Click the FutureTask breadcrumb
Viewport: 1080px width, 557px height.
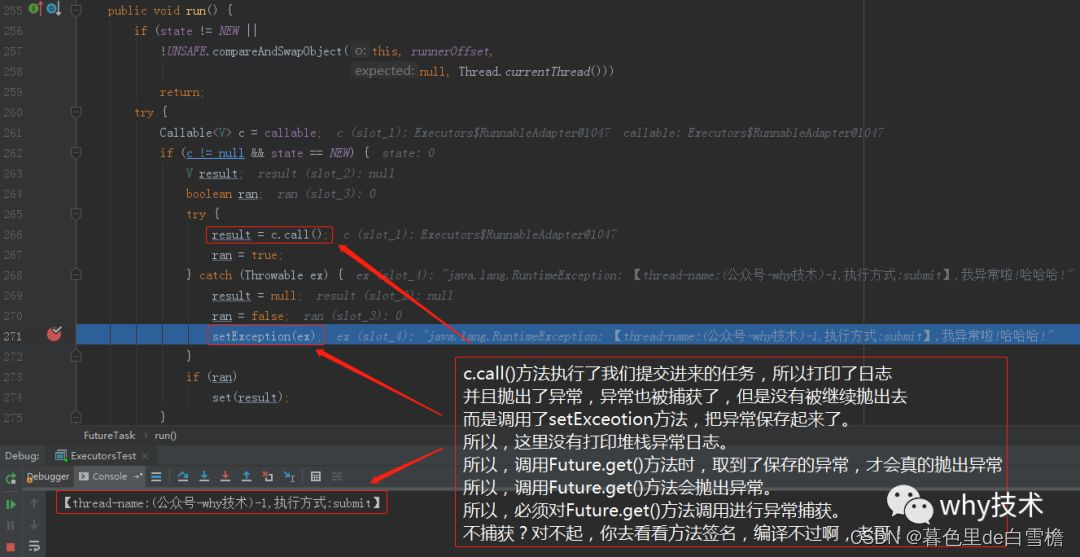[110, 435]
